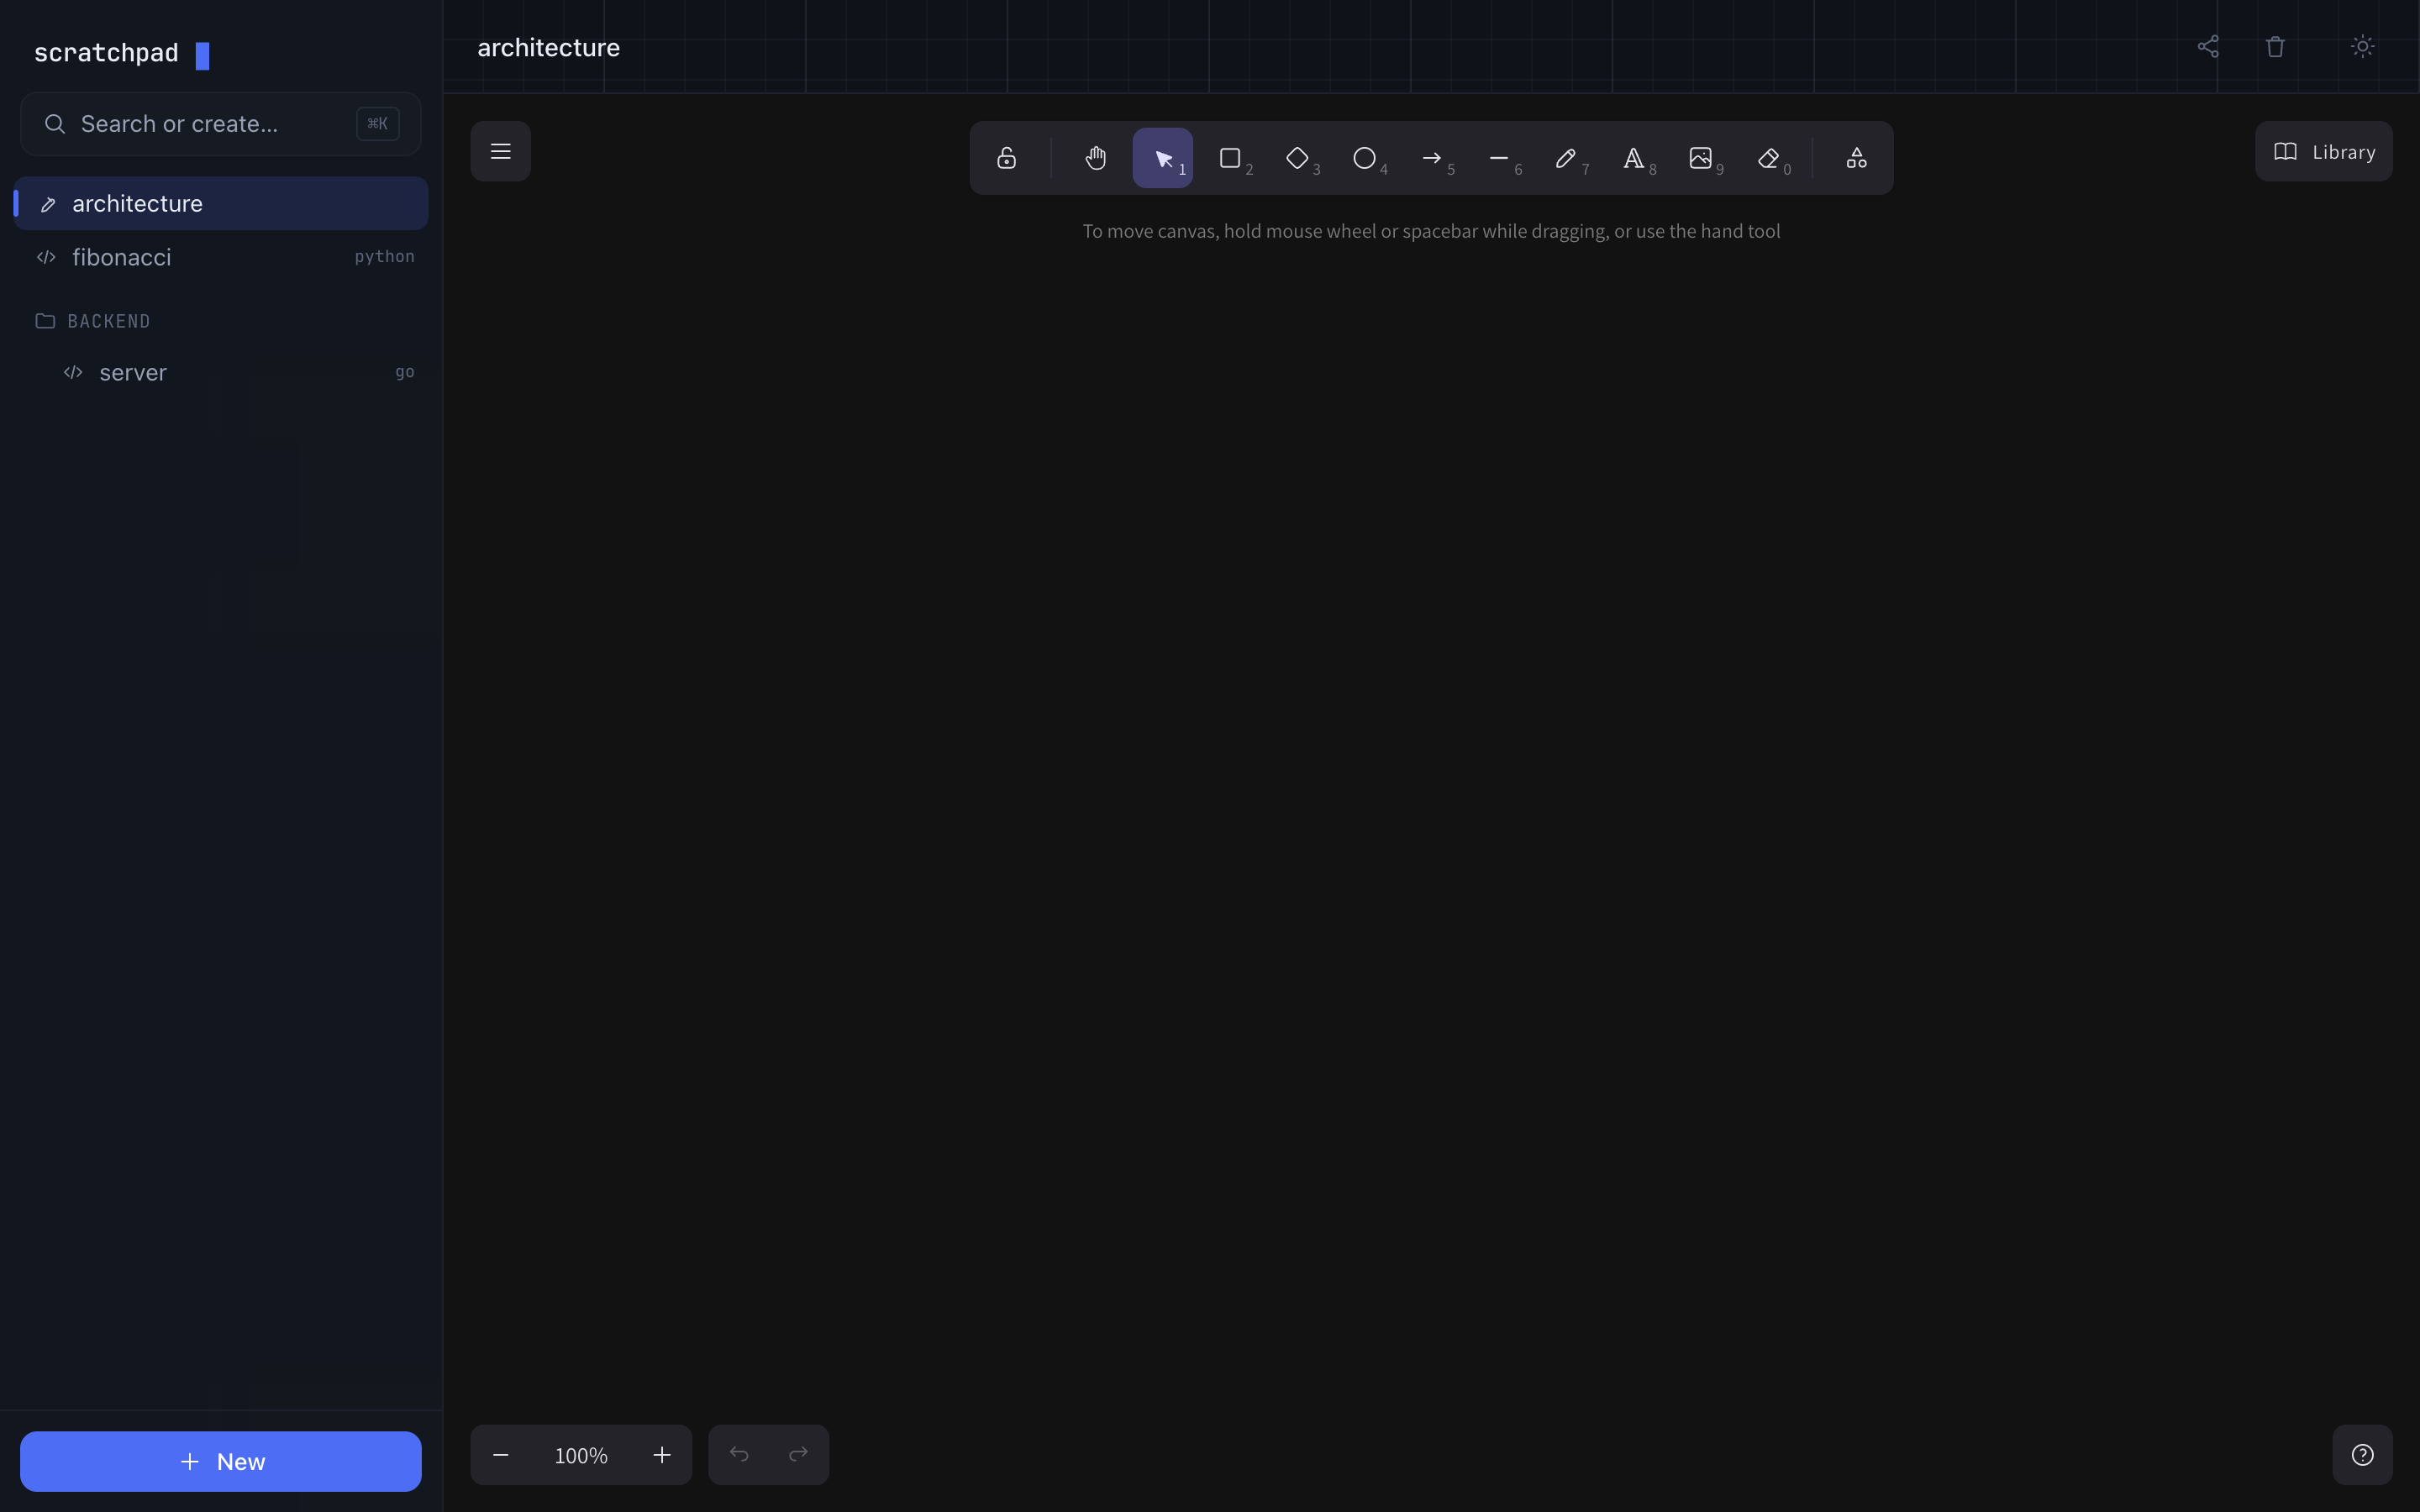Click the canvas hint about moving canvas

1431,231
